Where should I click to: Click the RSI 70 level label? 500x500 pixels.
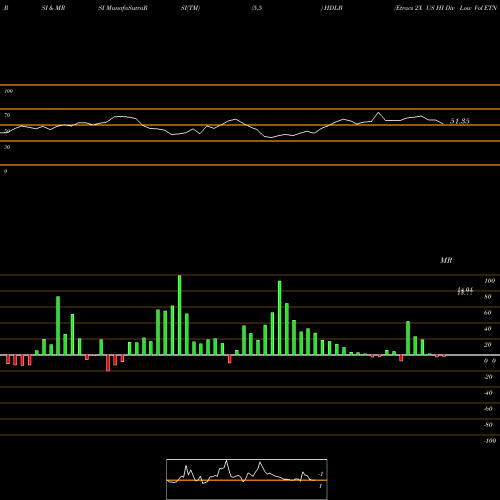(7, 115)
